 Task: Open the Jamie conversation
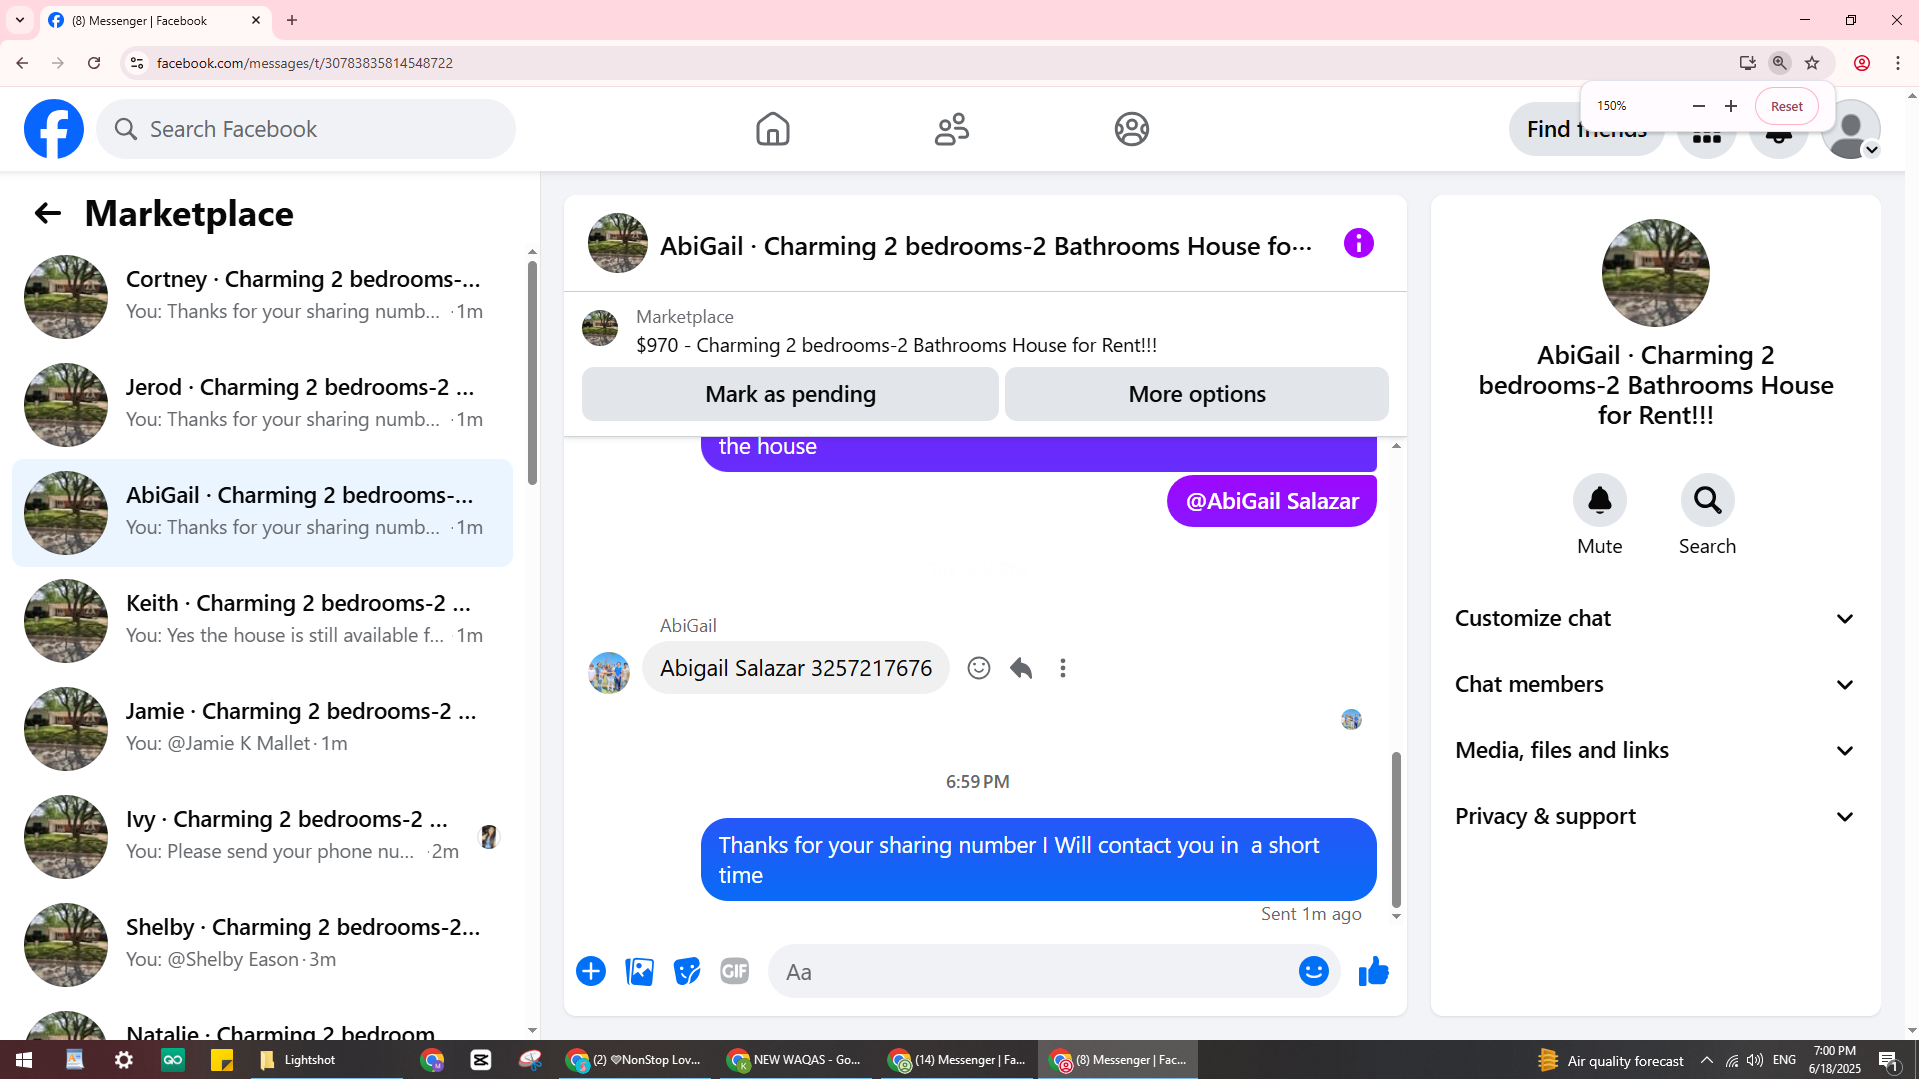click(x=262, y=729)
